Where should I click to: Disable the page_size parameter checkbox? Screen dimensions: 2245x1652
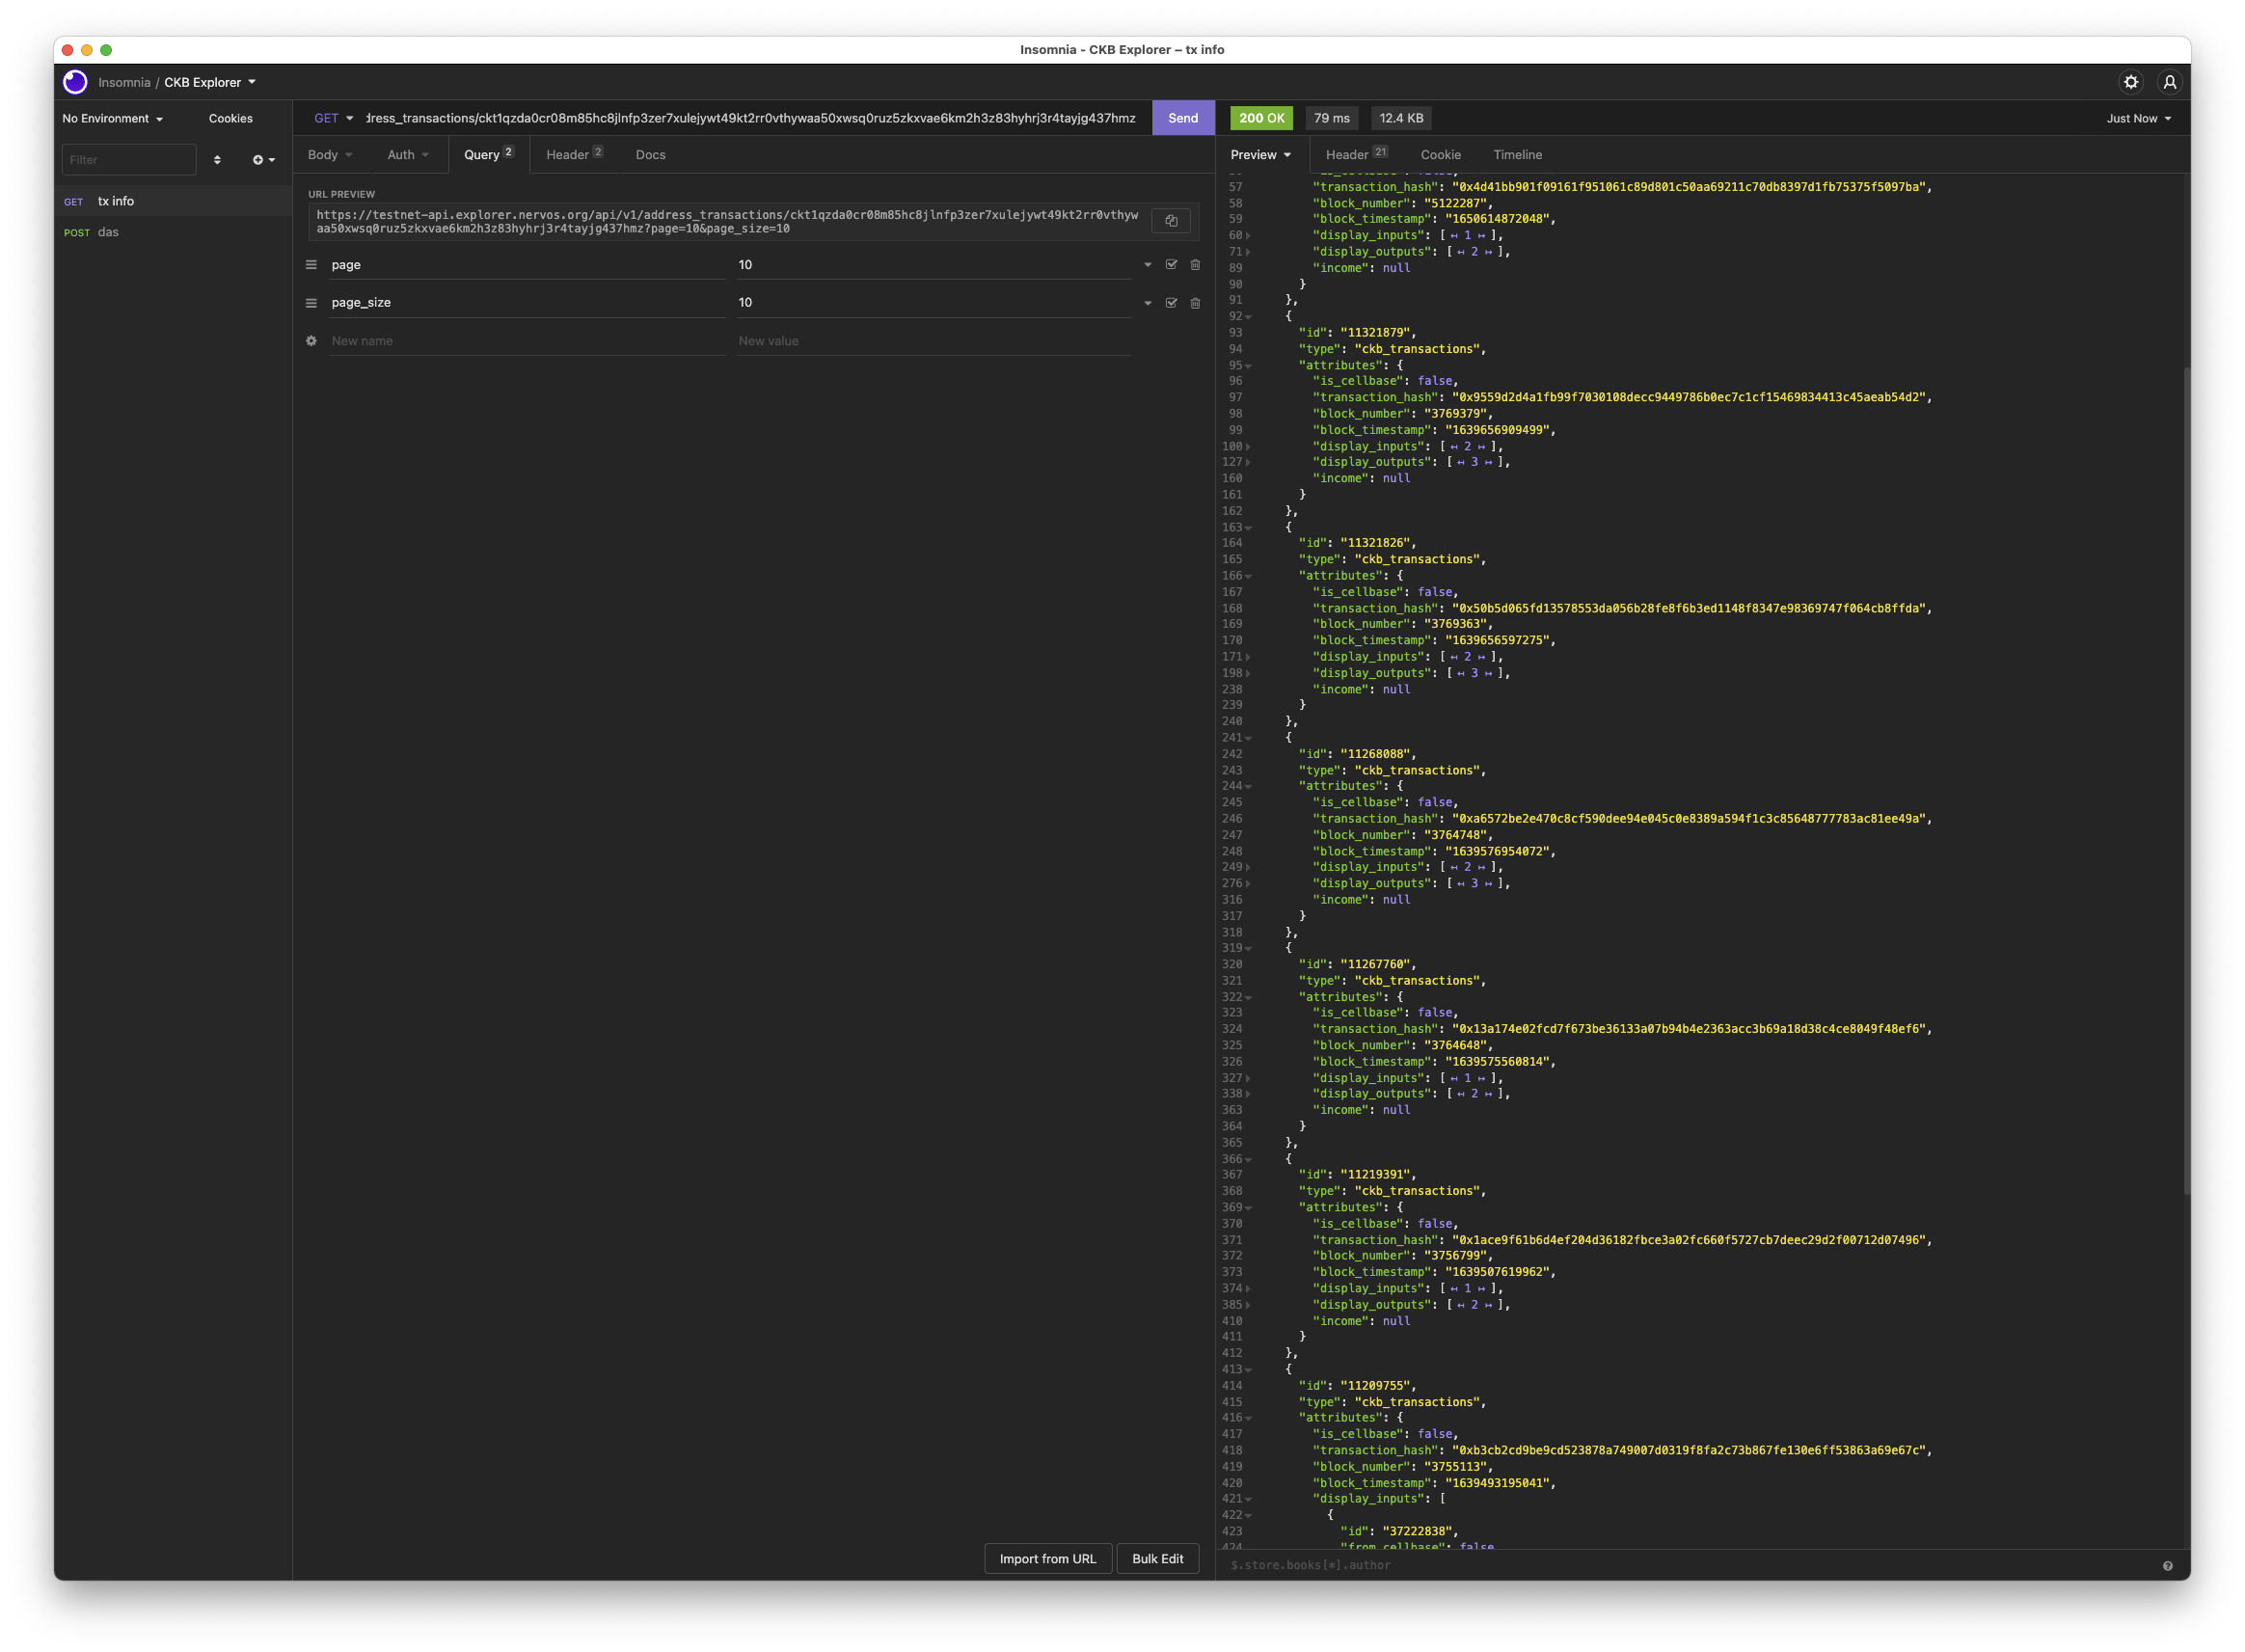pos(1171,303)
